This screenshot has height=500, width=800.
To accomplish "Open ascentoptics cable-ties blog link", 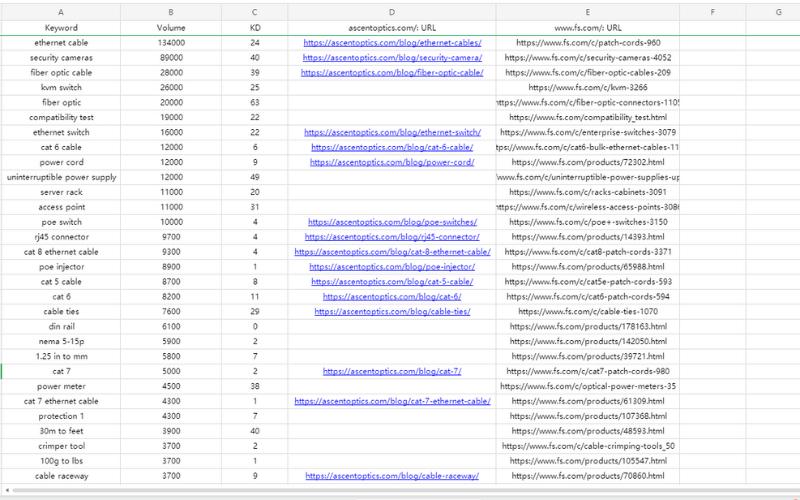I will click(392, 311).
